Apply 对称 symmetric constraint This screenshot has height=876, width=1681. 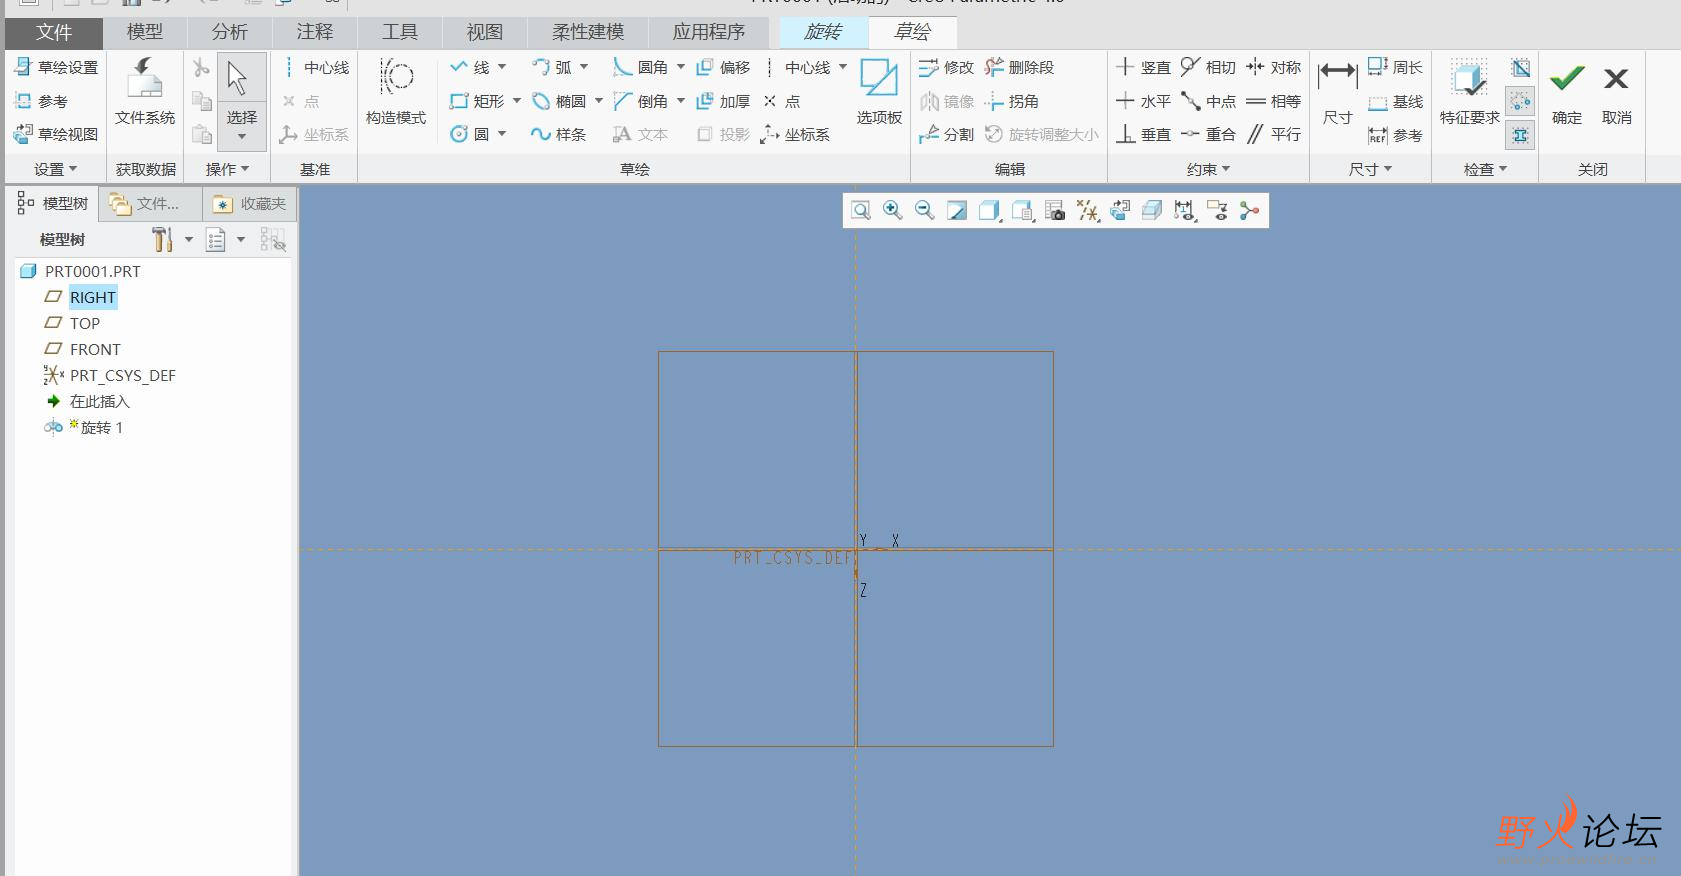1273,67
